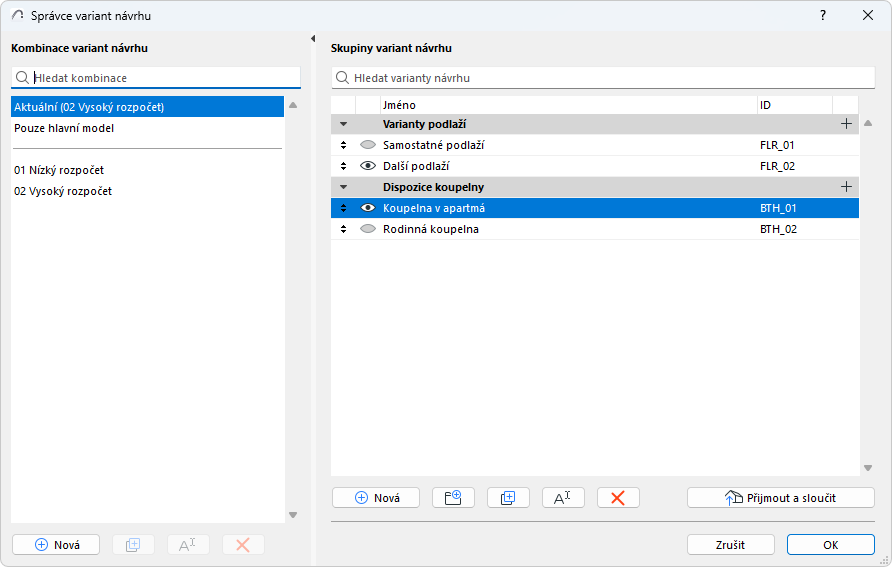The image size is (892, 567).
Task: Select Pouze hlavní model combination
Action: tap(147, 128)
